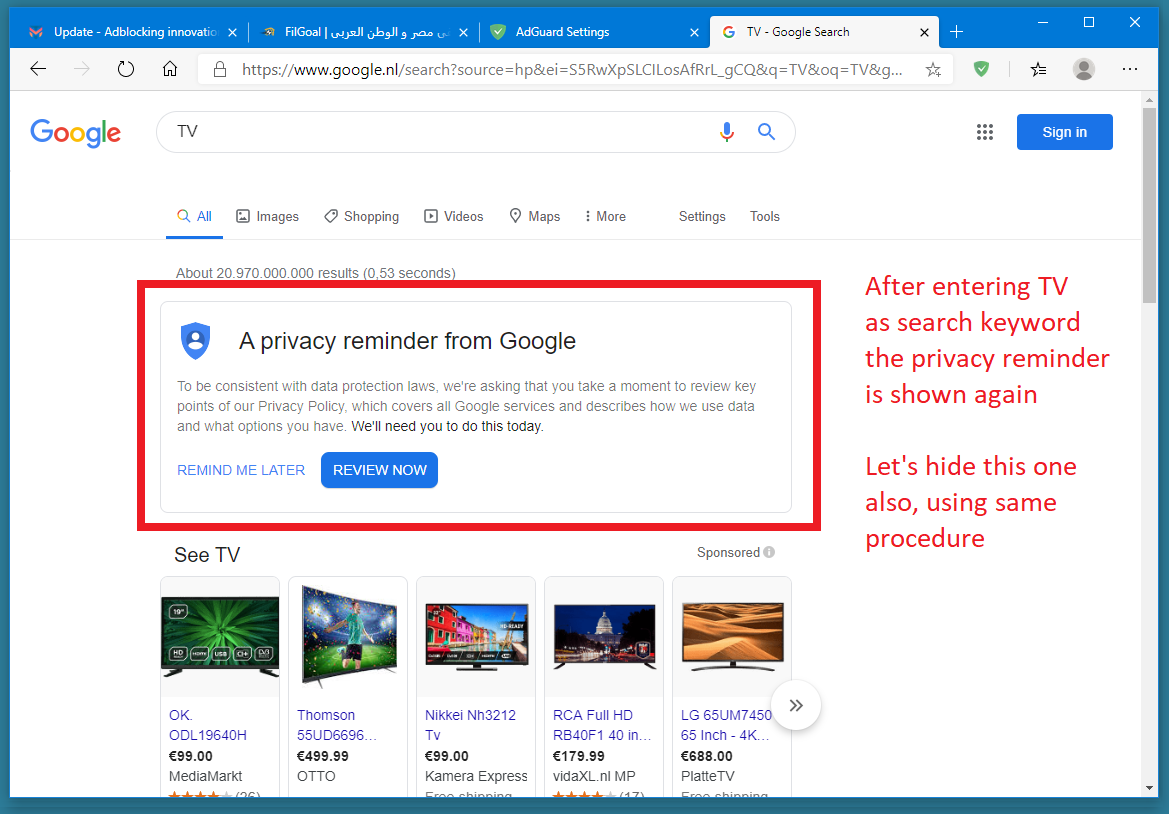Click the privacy shield icon in reminder
This screenshot has height=814, width=1172.
pos(195,341)
